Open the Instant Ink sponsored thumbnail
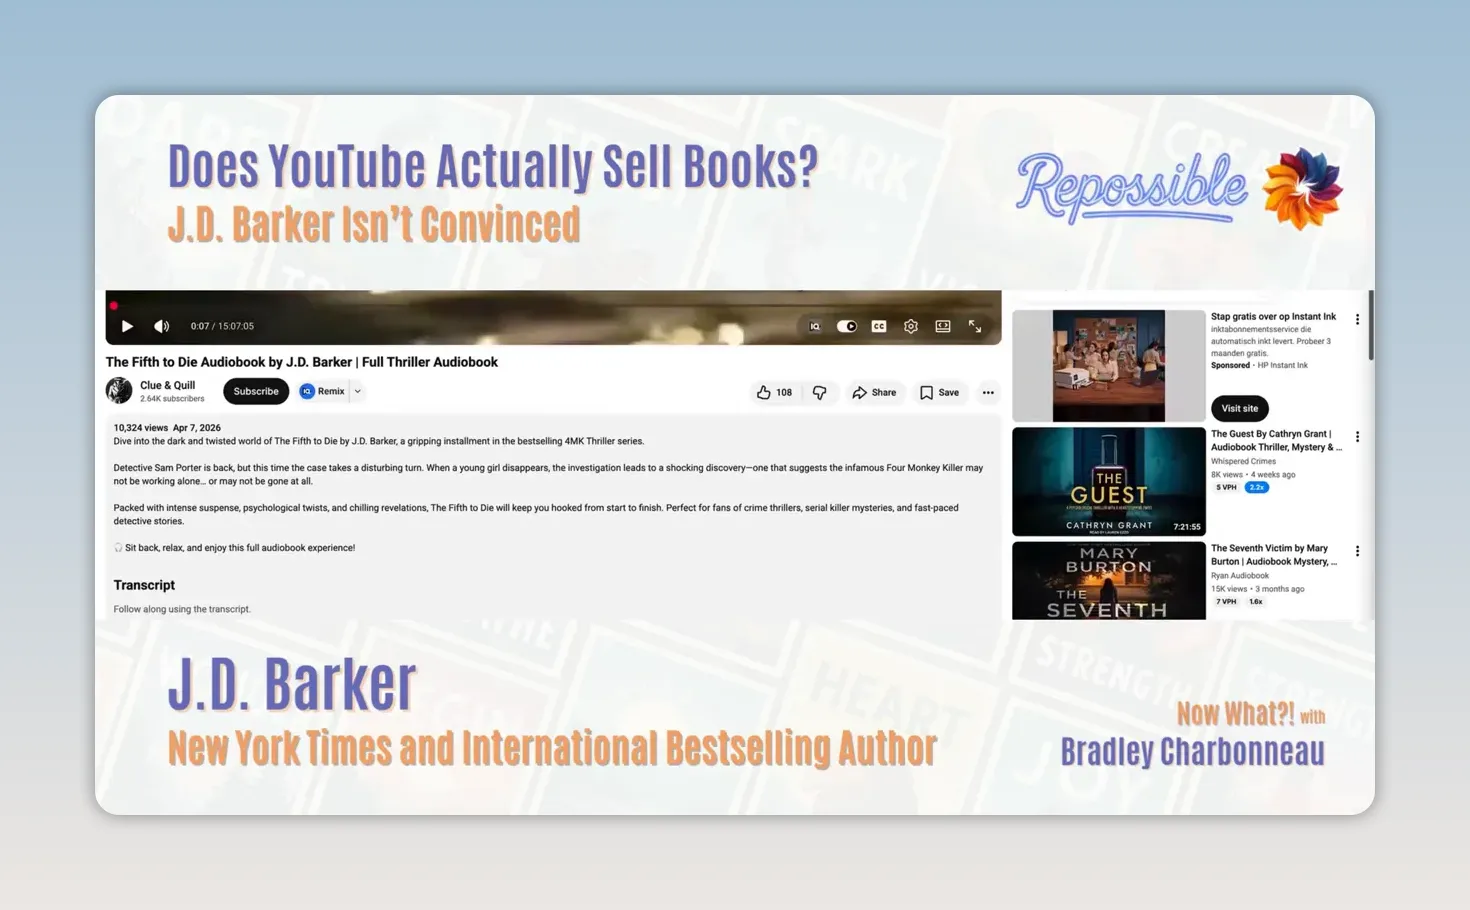The image size is (1470, 910). (1109, 365)
